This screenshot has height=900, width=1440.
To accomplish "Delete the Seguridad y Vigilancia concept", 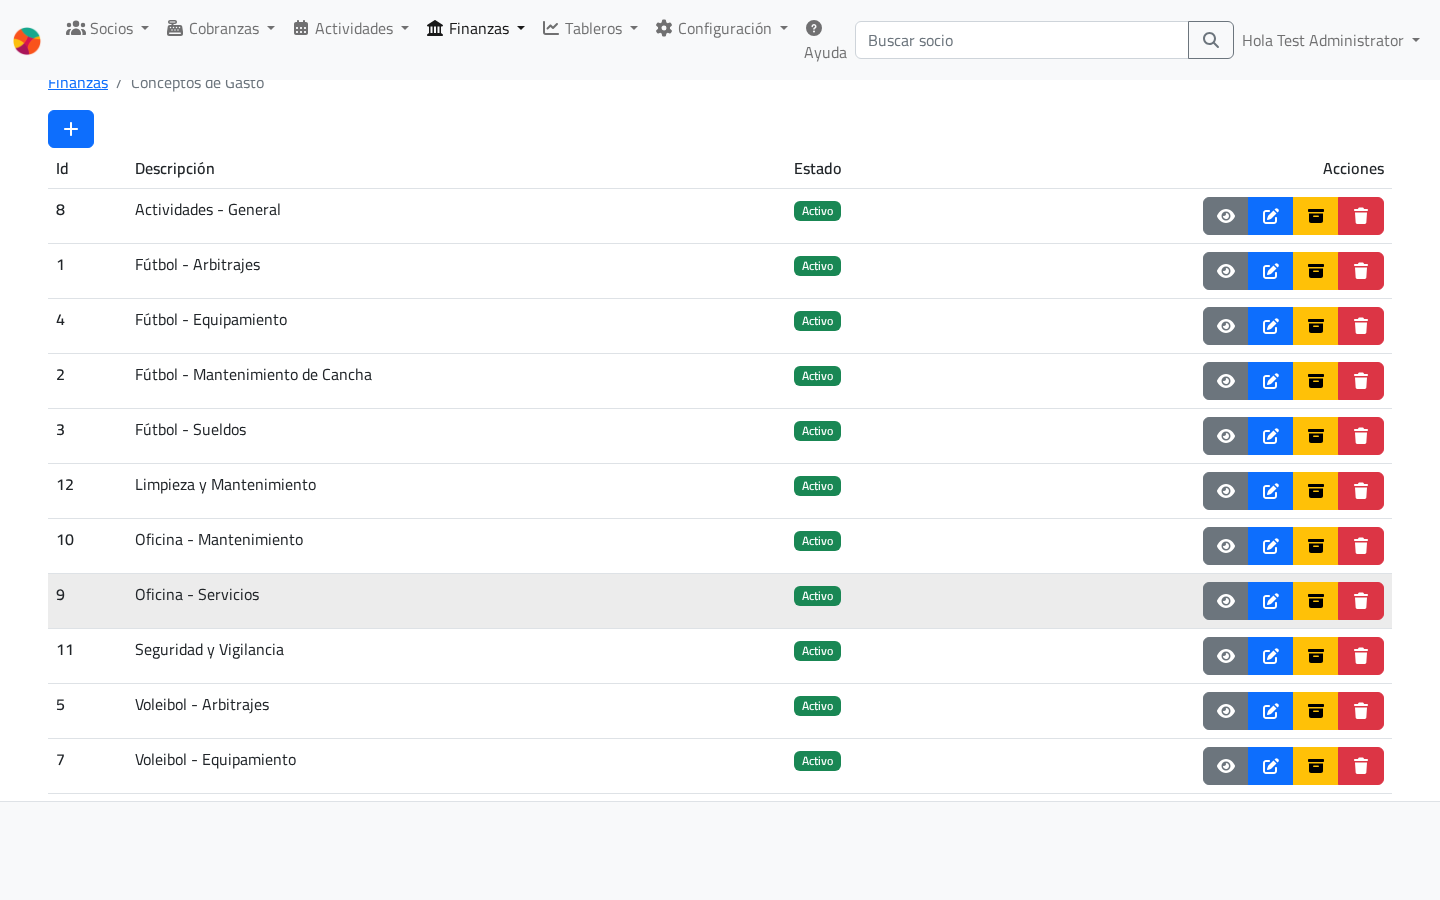I will 1361,656.
